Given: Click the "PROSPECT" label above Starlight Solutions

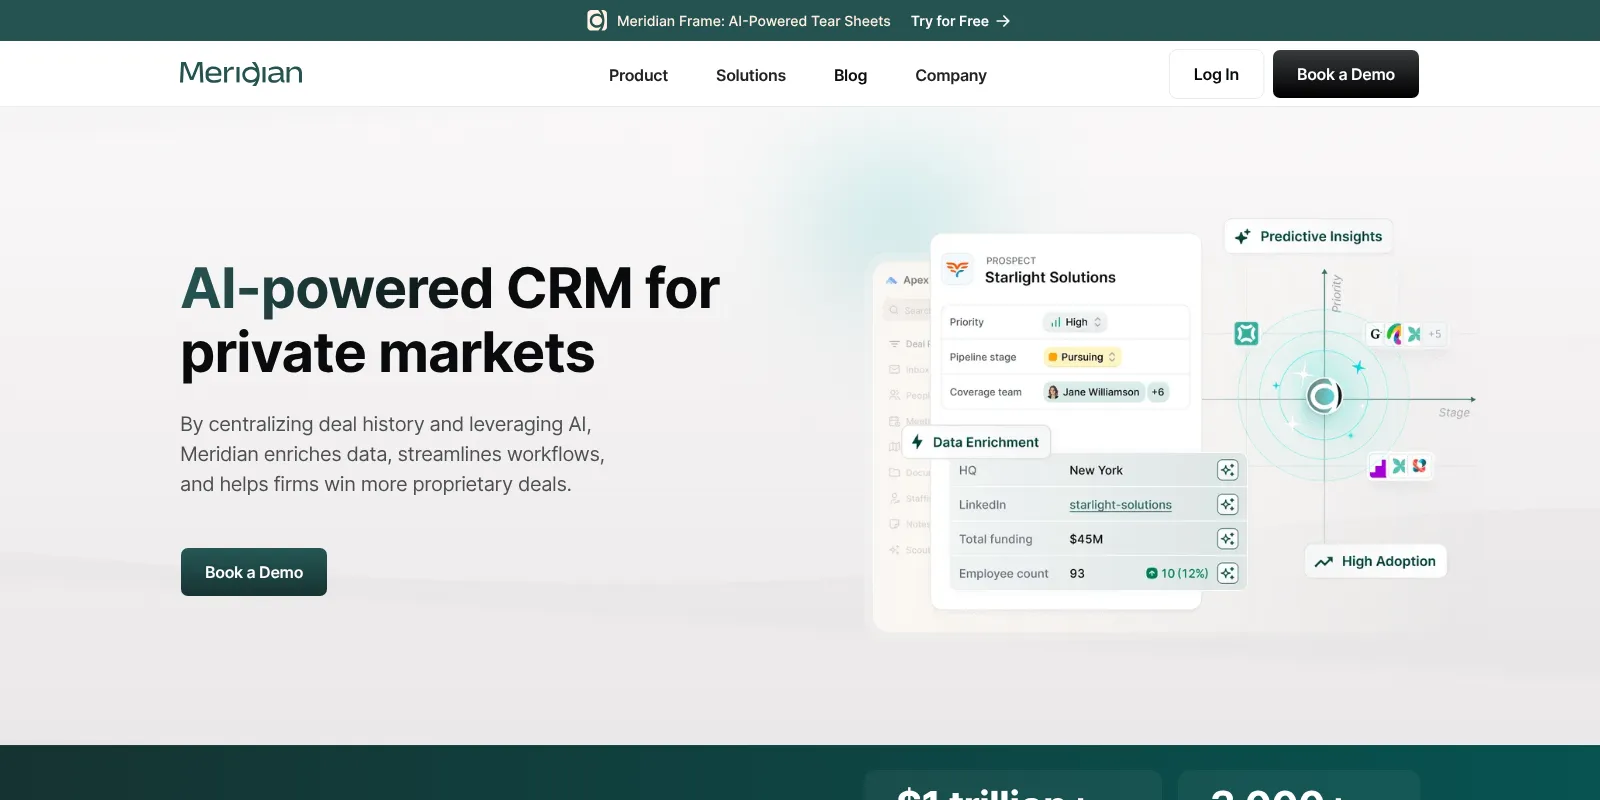Looking at the screenshot, I should (1011, 261).
